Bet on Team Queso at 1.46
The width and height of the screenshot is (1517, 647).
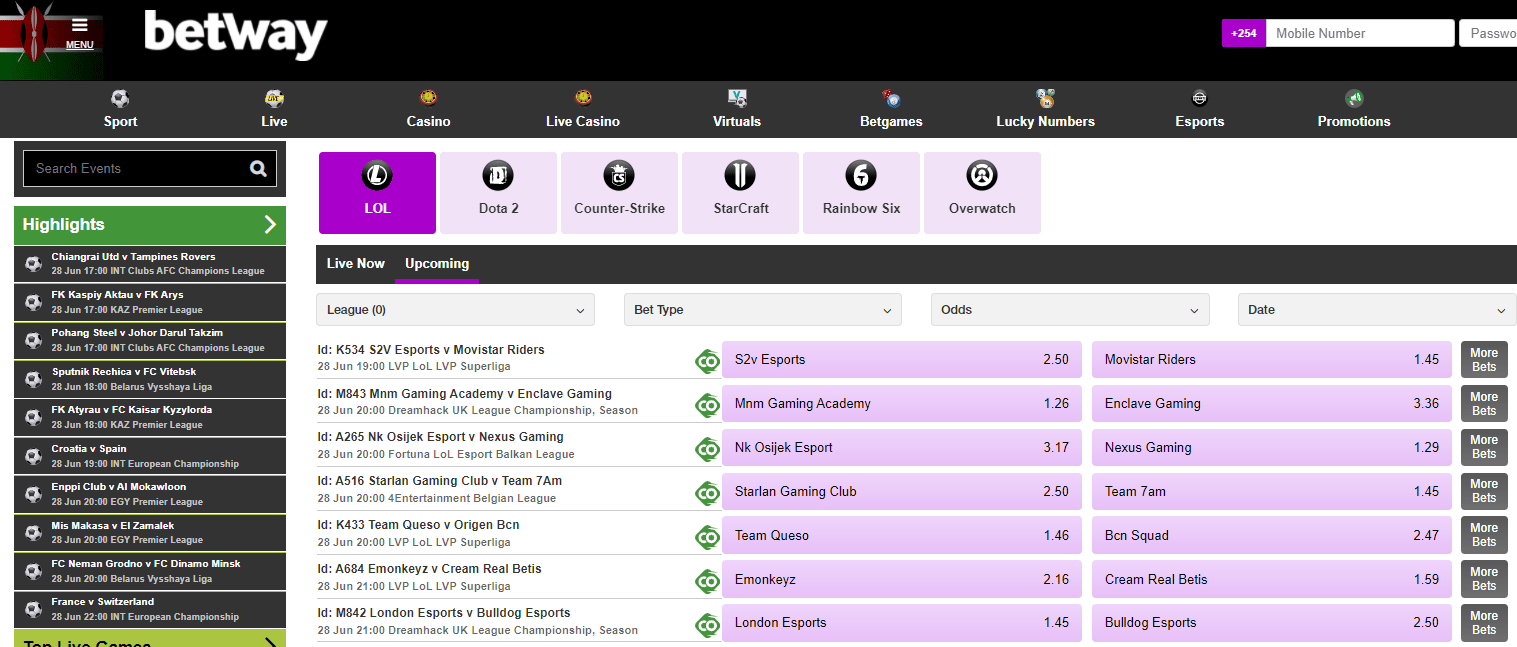pyautogui.click(x=902, y=536)
